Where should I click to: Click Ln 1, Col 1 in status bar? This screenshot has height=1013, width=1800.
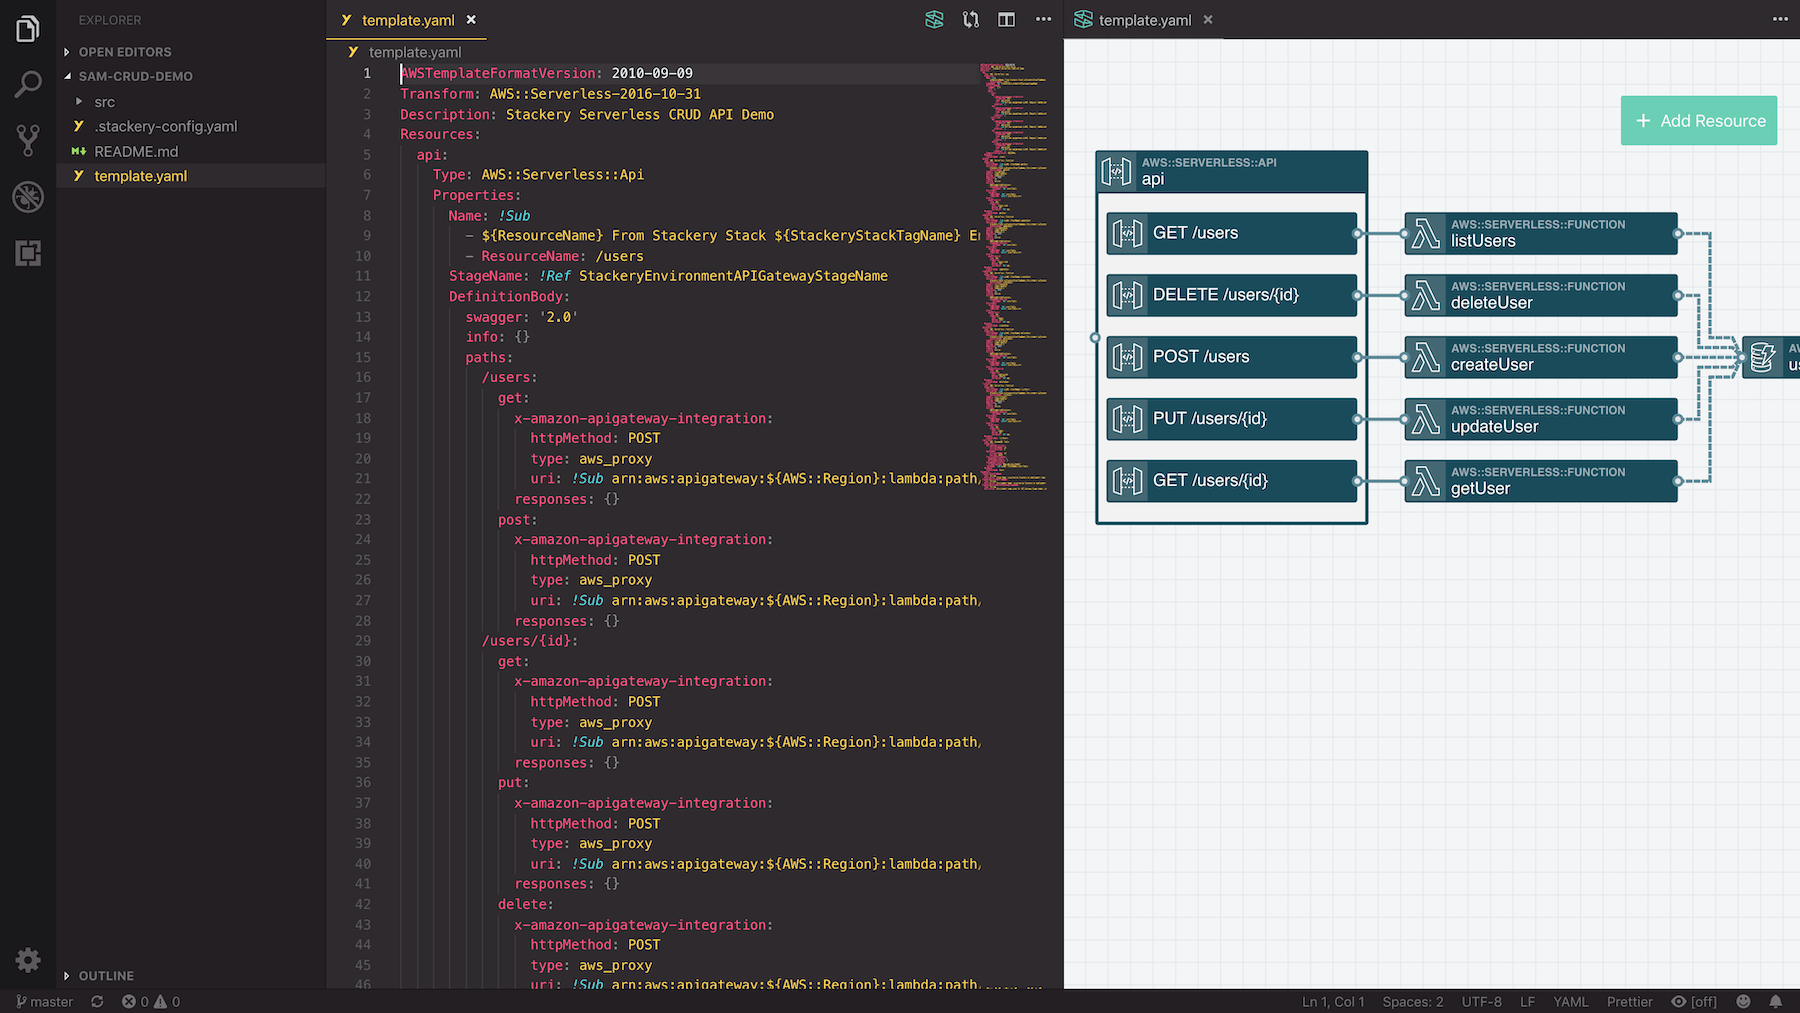(1333, 1001)
